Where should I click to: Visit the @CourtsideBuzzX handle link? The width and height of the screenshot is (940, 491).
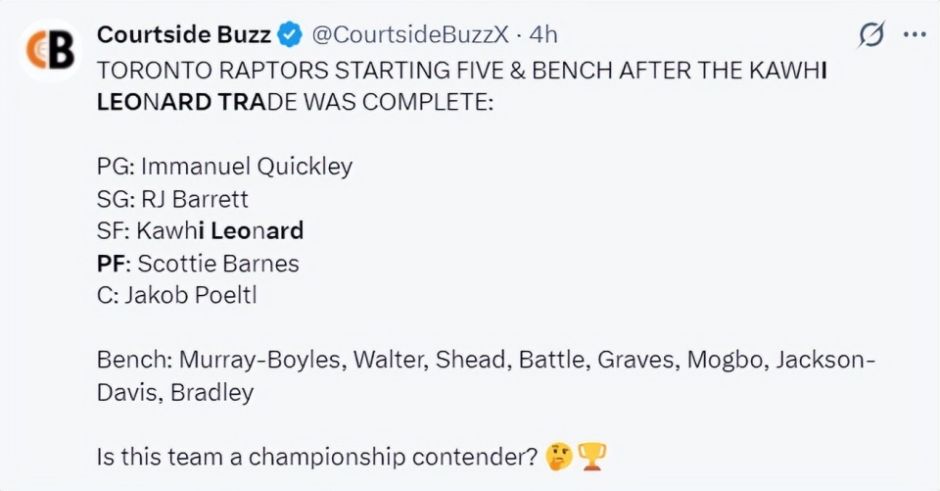[410, 35]
